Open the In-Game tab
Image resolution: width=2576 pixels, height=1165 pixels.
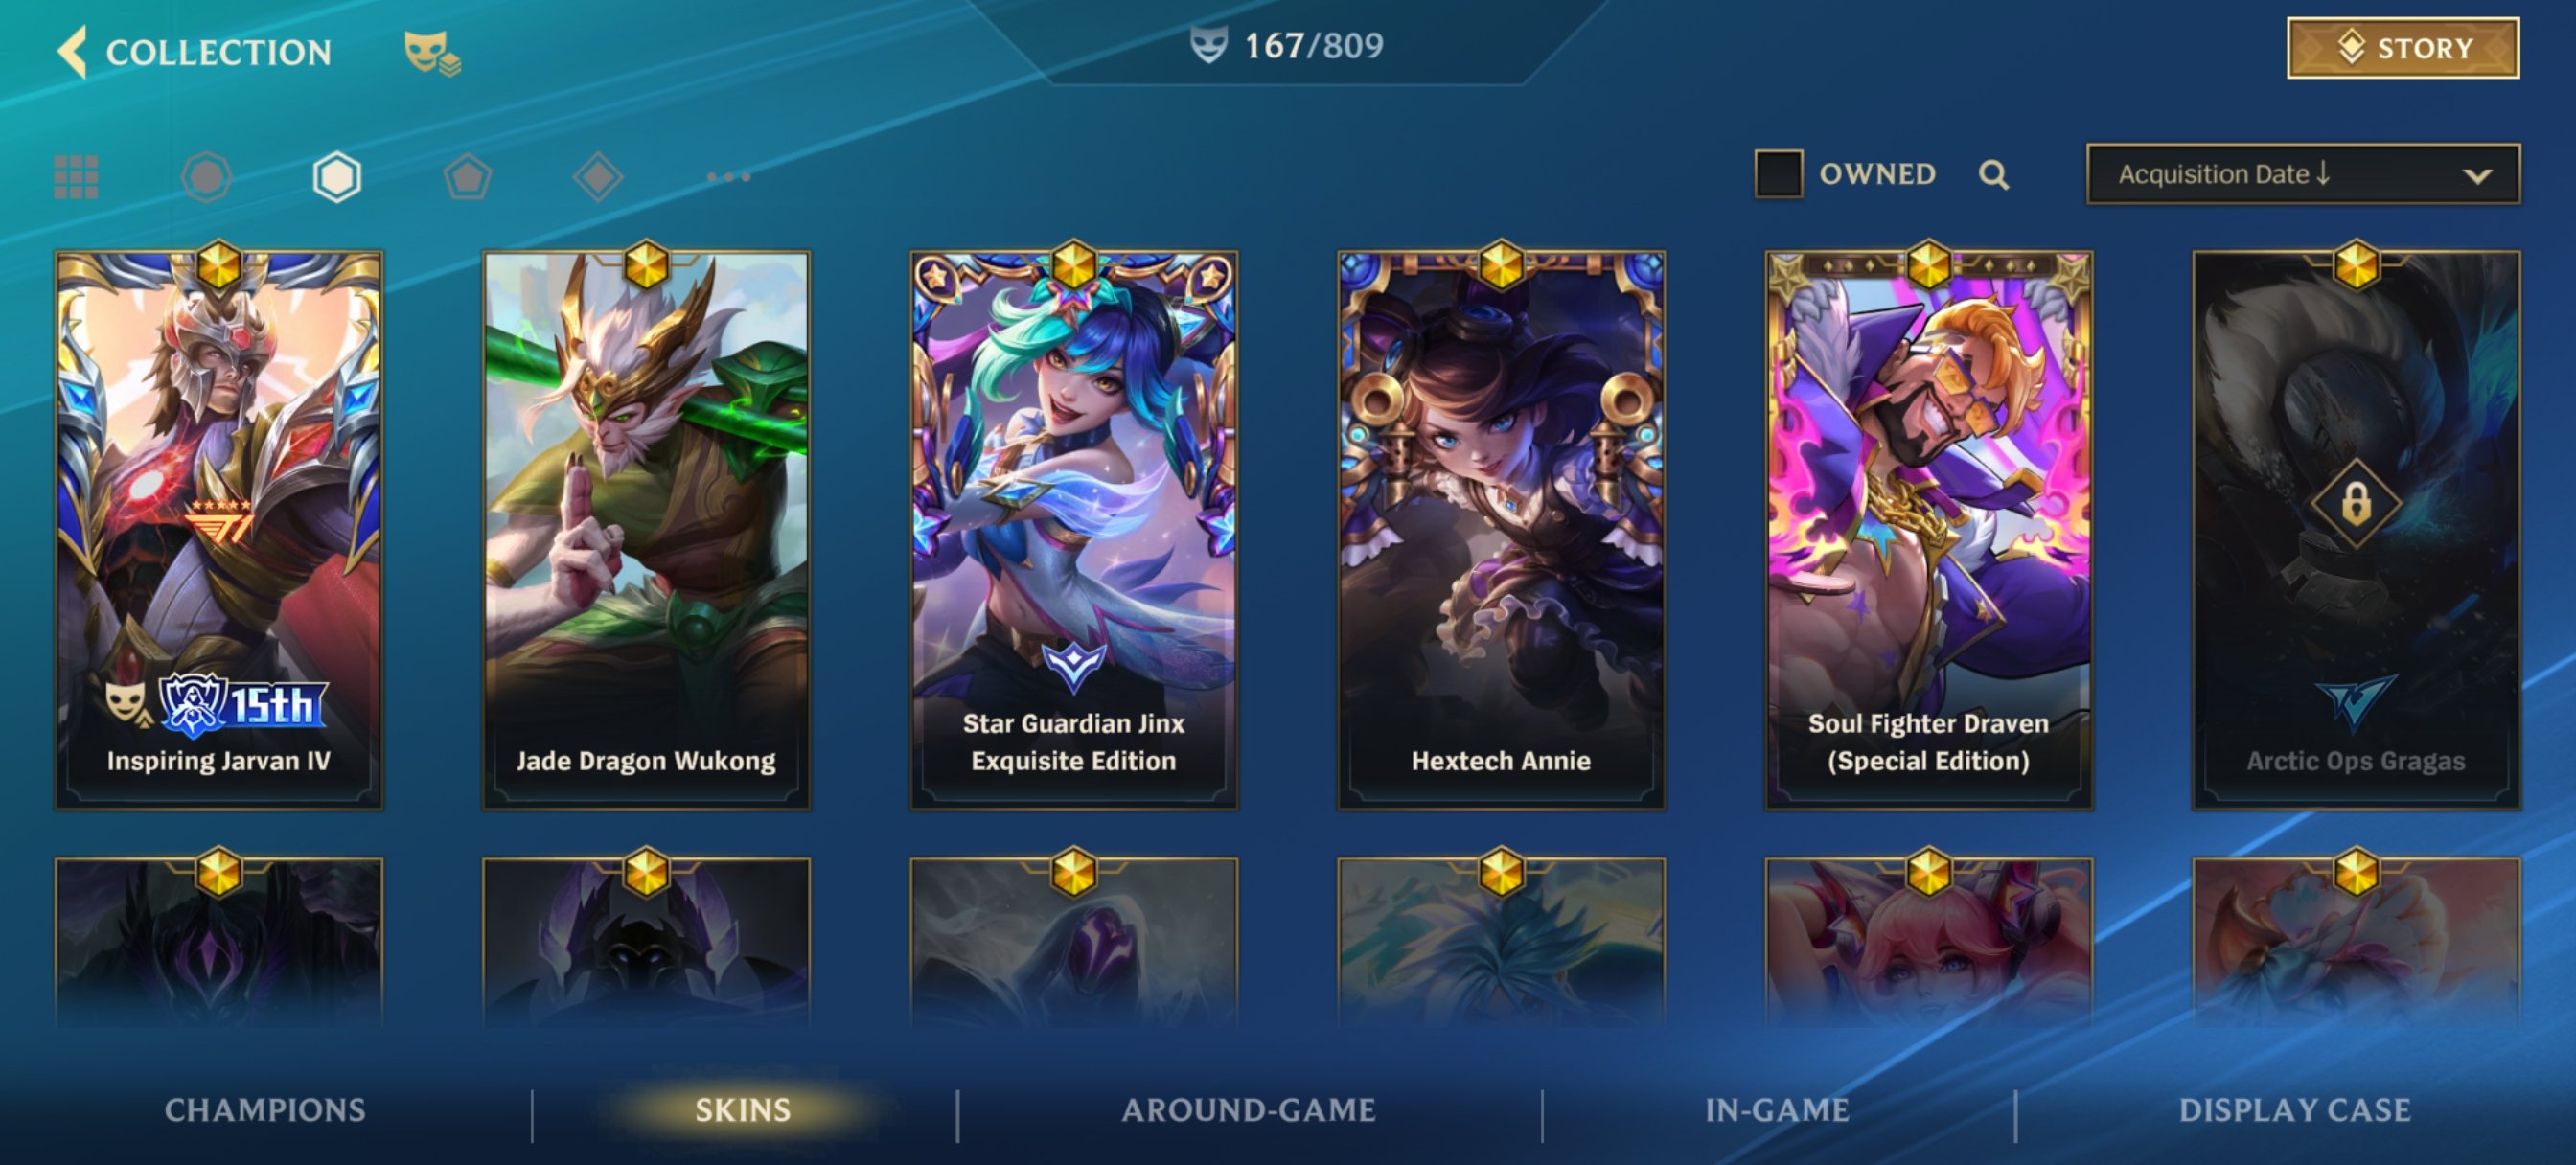pos(1777,1110)
